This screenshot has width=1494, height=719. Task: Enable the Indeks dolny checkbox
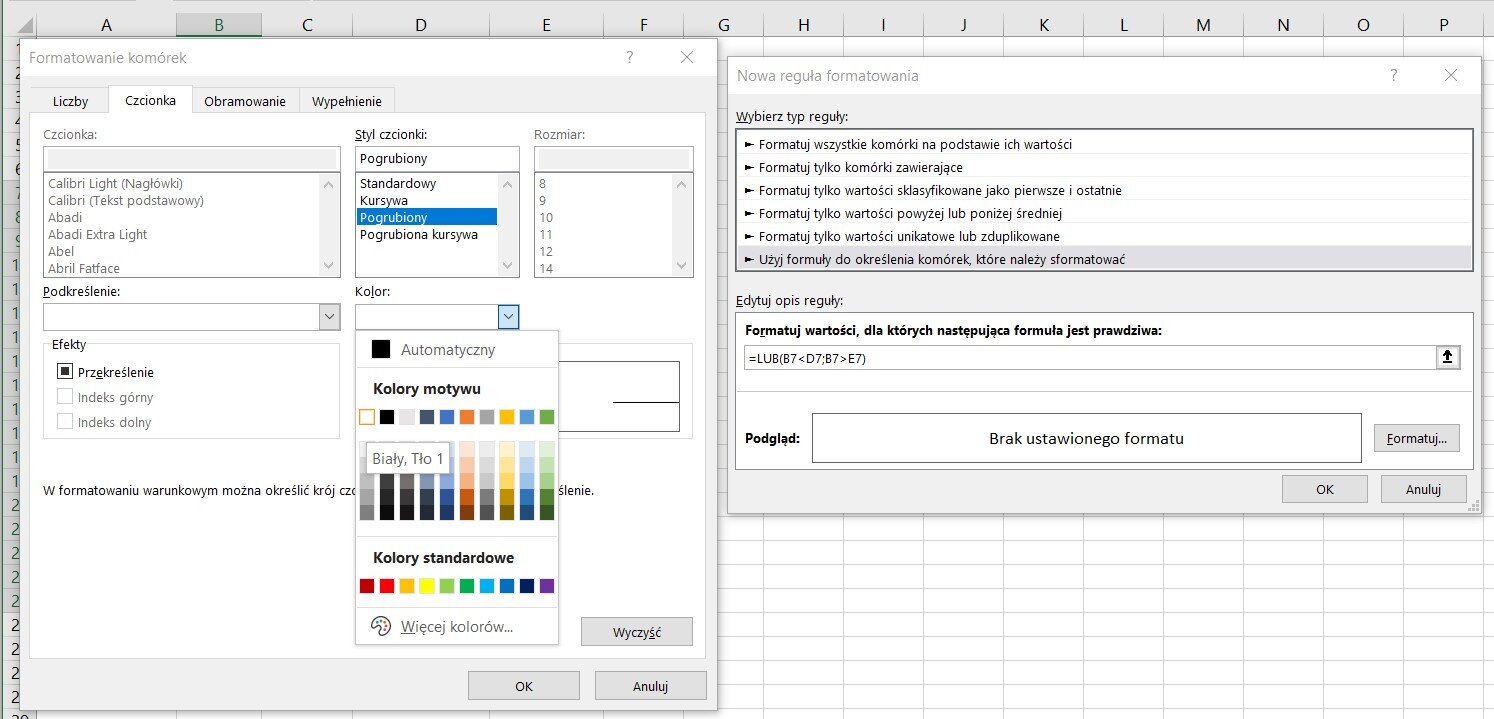pos(65,422)
